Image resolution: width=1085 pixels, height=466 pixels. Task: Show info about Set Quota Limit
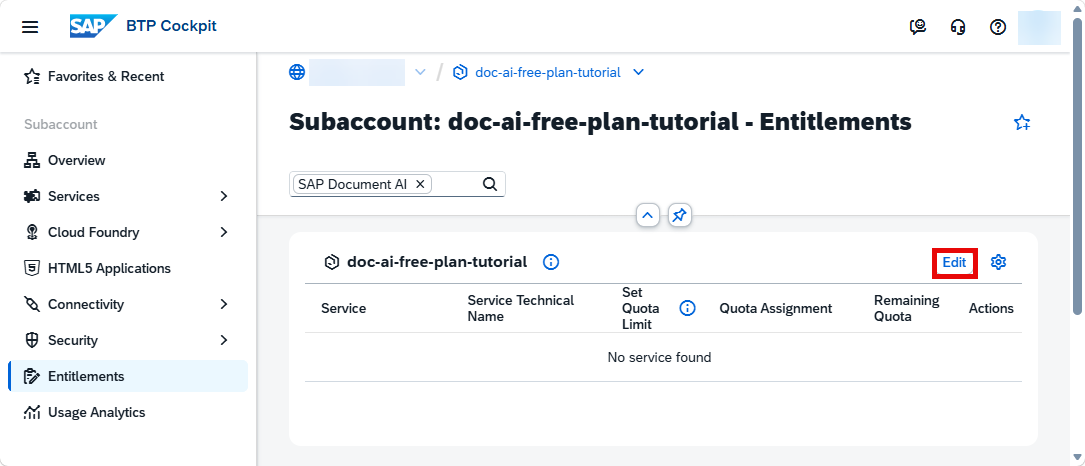(687, 308)
